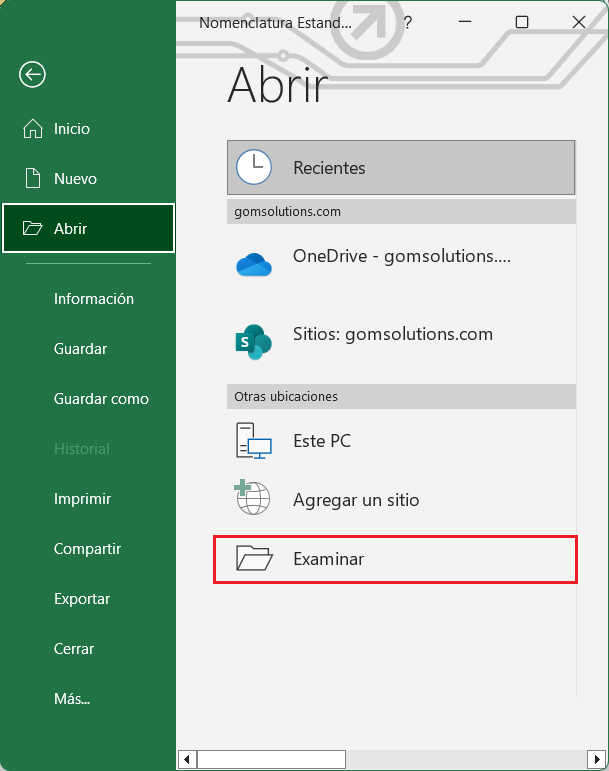Close the Excel window
Image resolution: width=609 pixels, height=771 pixels.
(579, 22)
